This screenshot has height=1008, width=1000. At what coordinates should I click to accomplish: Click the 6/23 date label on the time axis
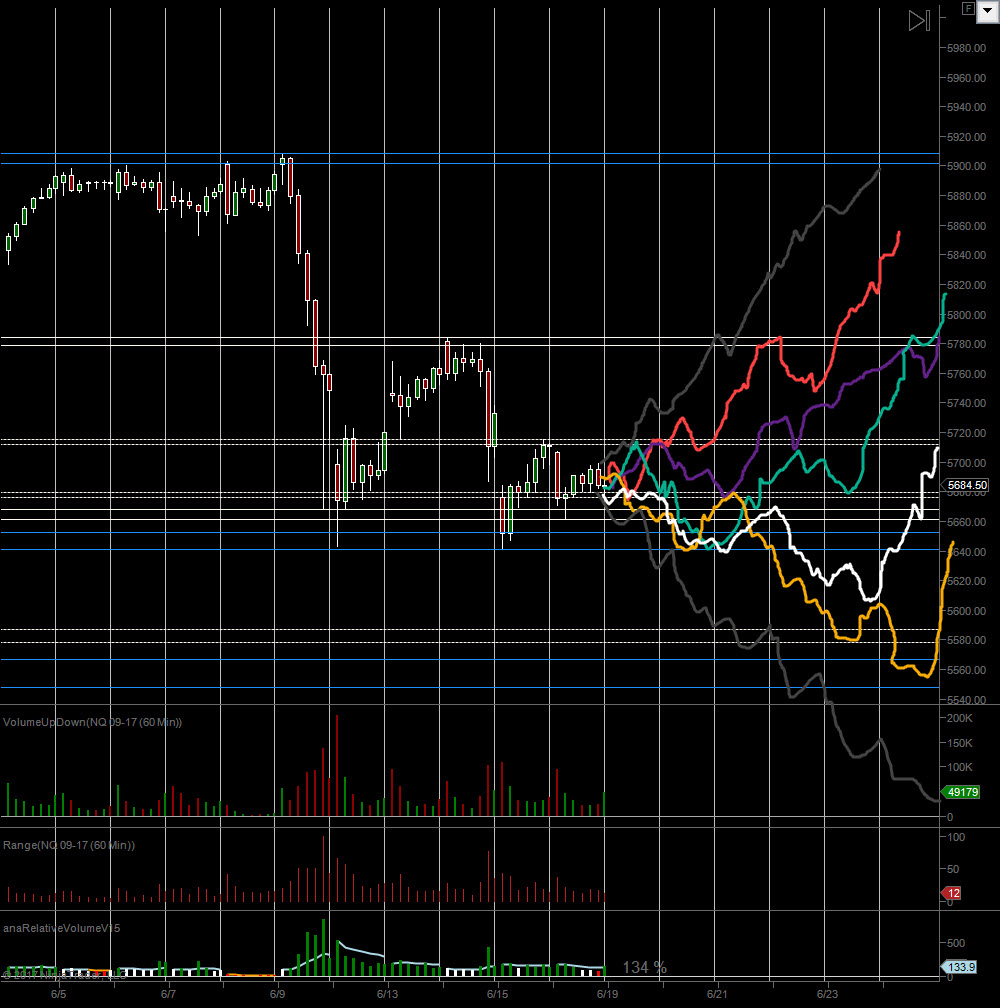pos(827,994)
